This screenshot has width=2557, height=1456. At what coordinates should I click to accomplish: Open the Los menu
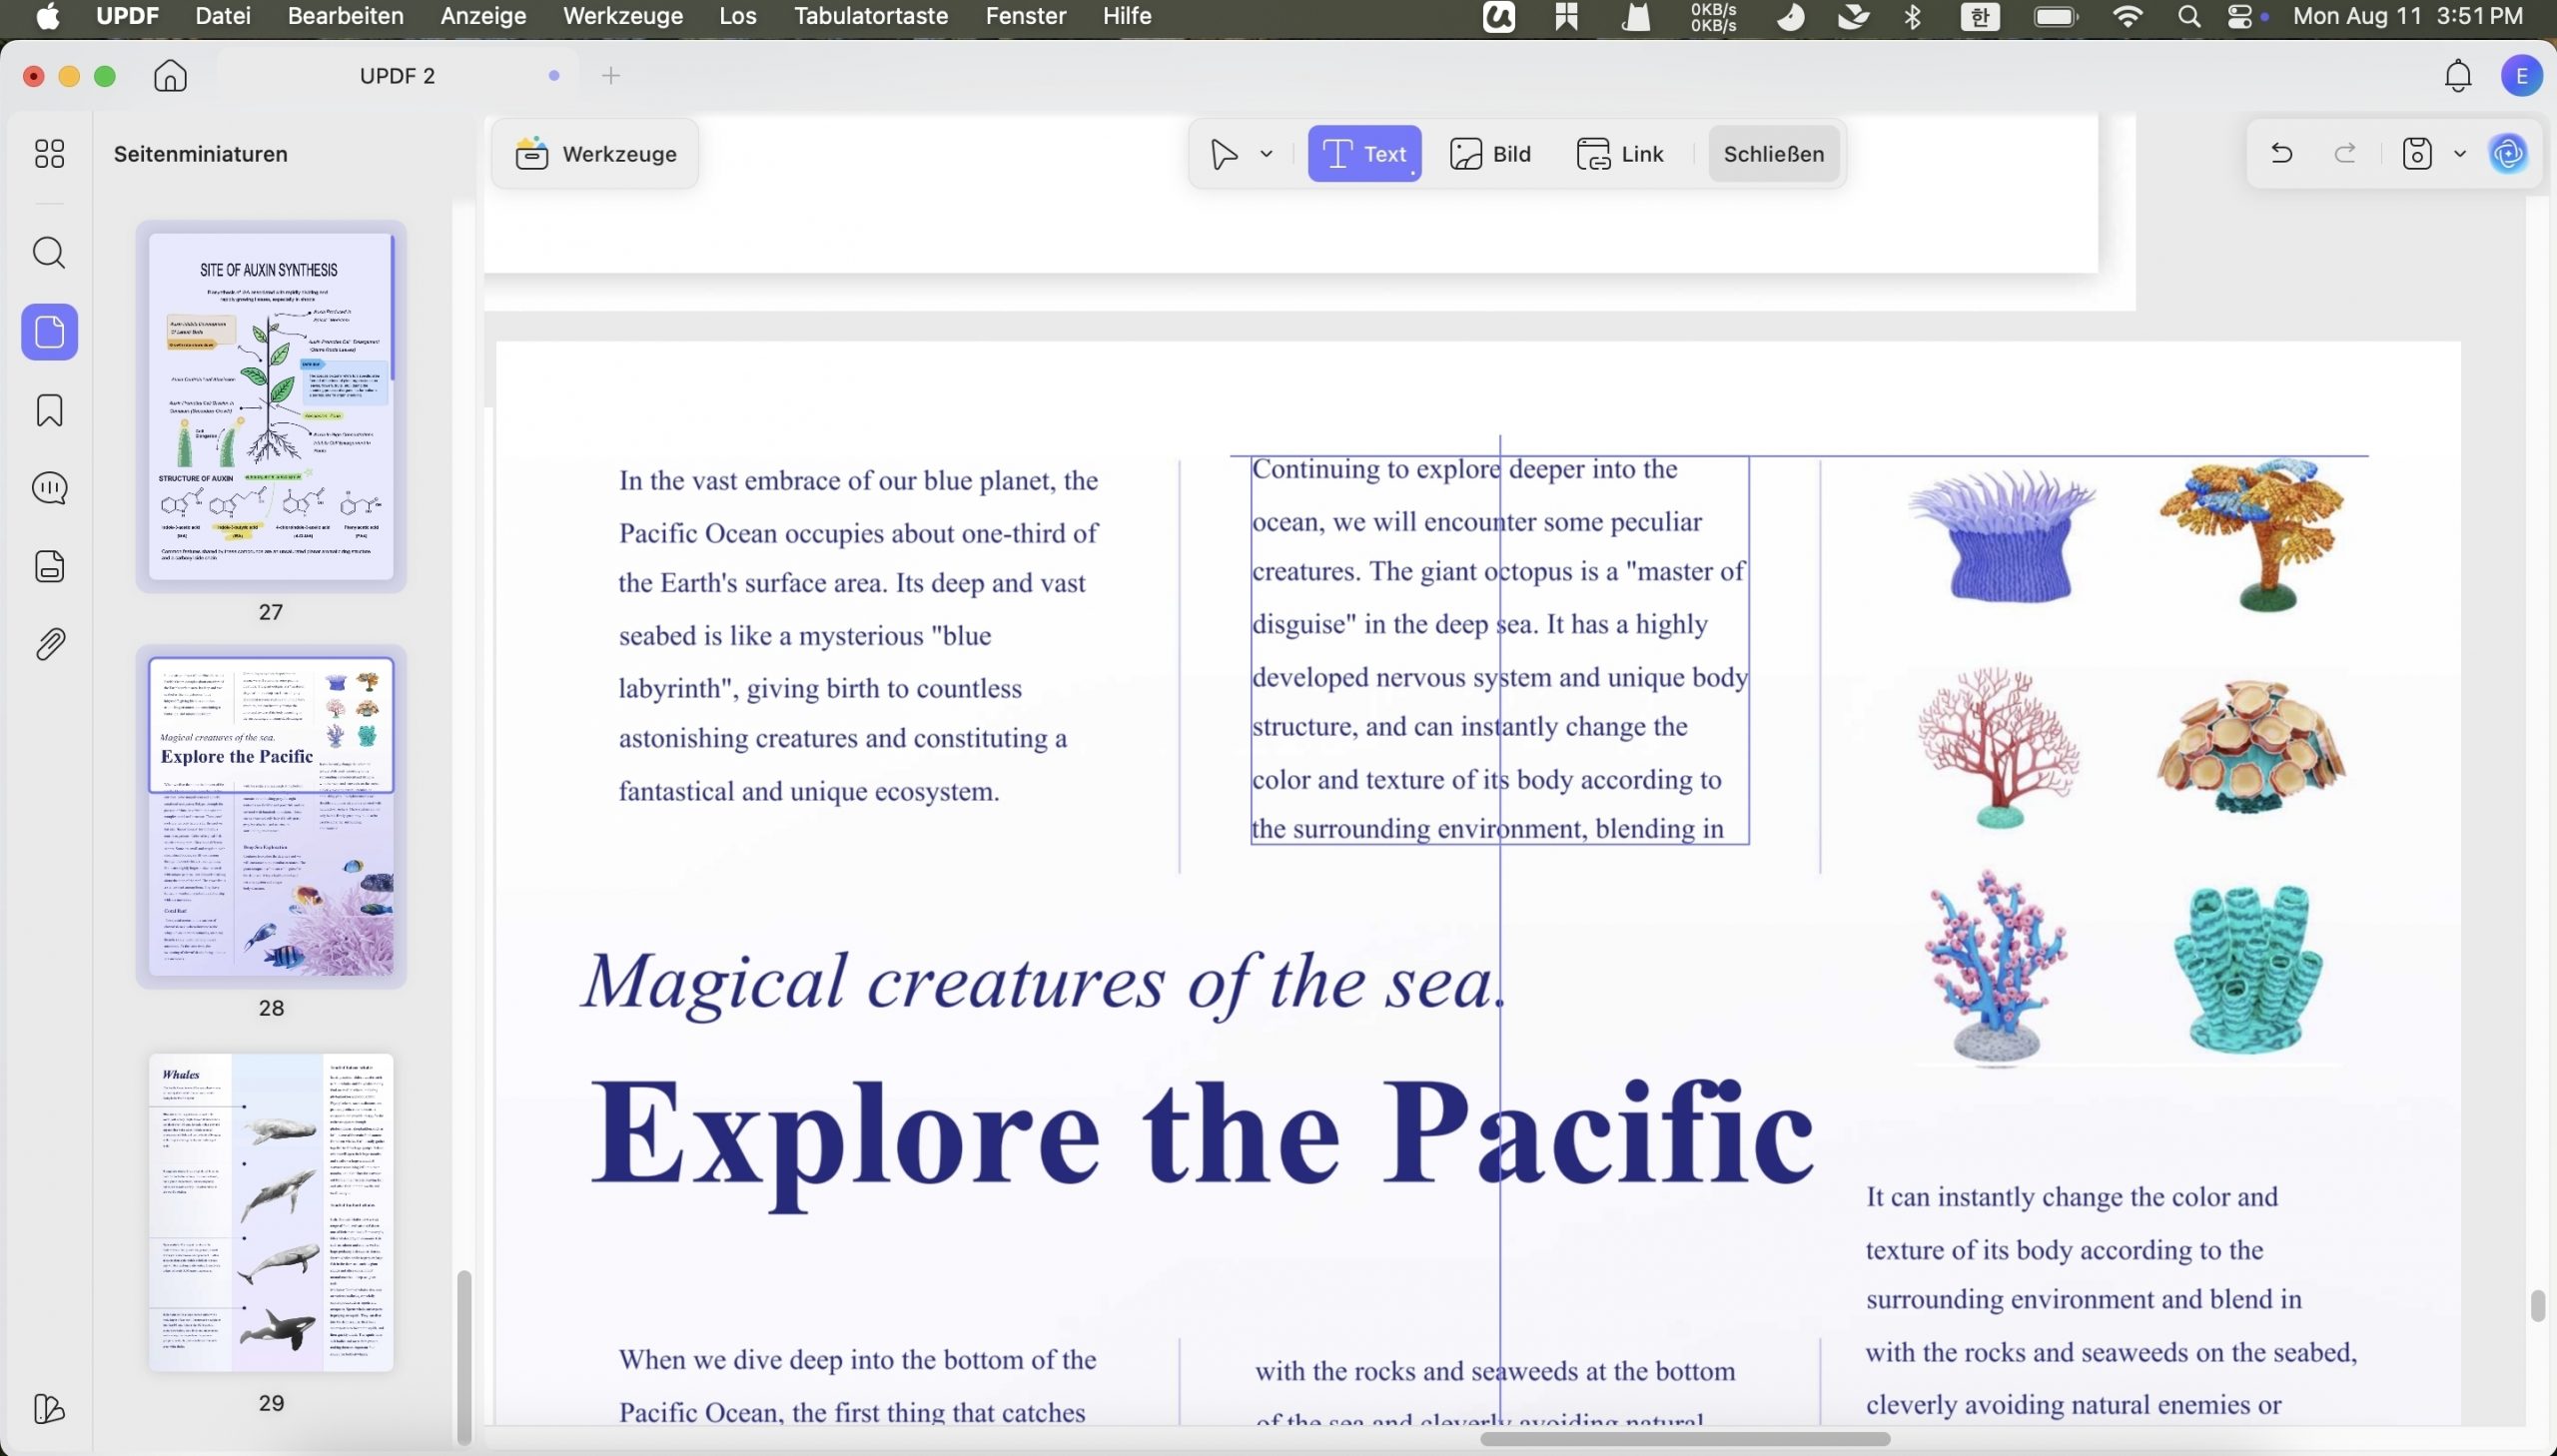(x=738, y=16)
